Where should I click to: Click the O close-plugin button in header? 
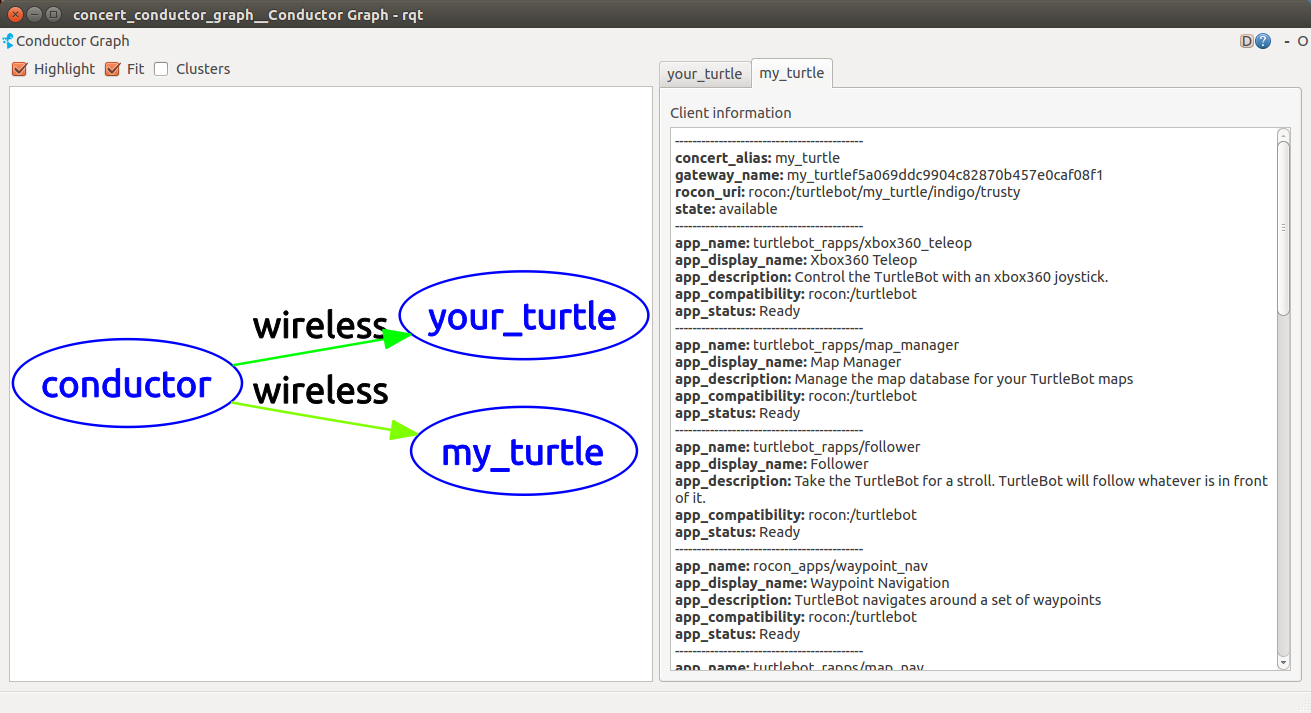1301,42
